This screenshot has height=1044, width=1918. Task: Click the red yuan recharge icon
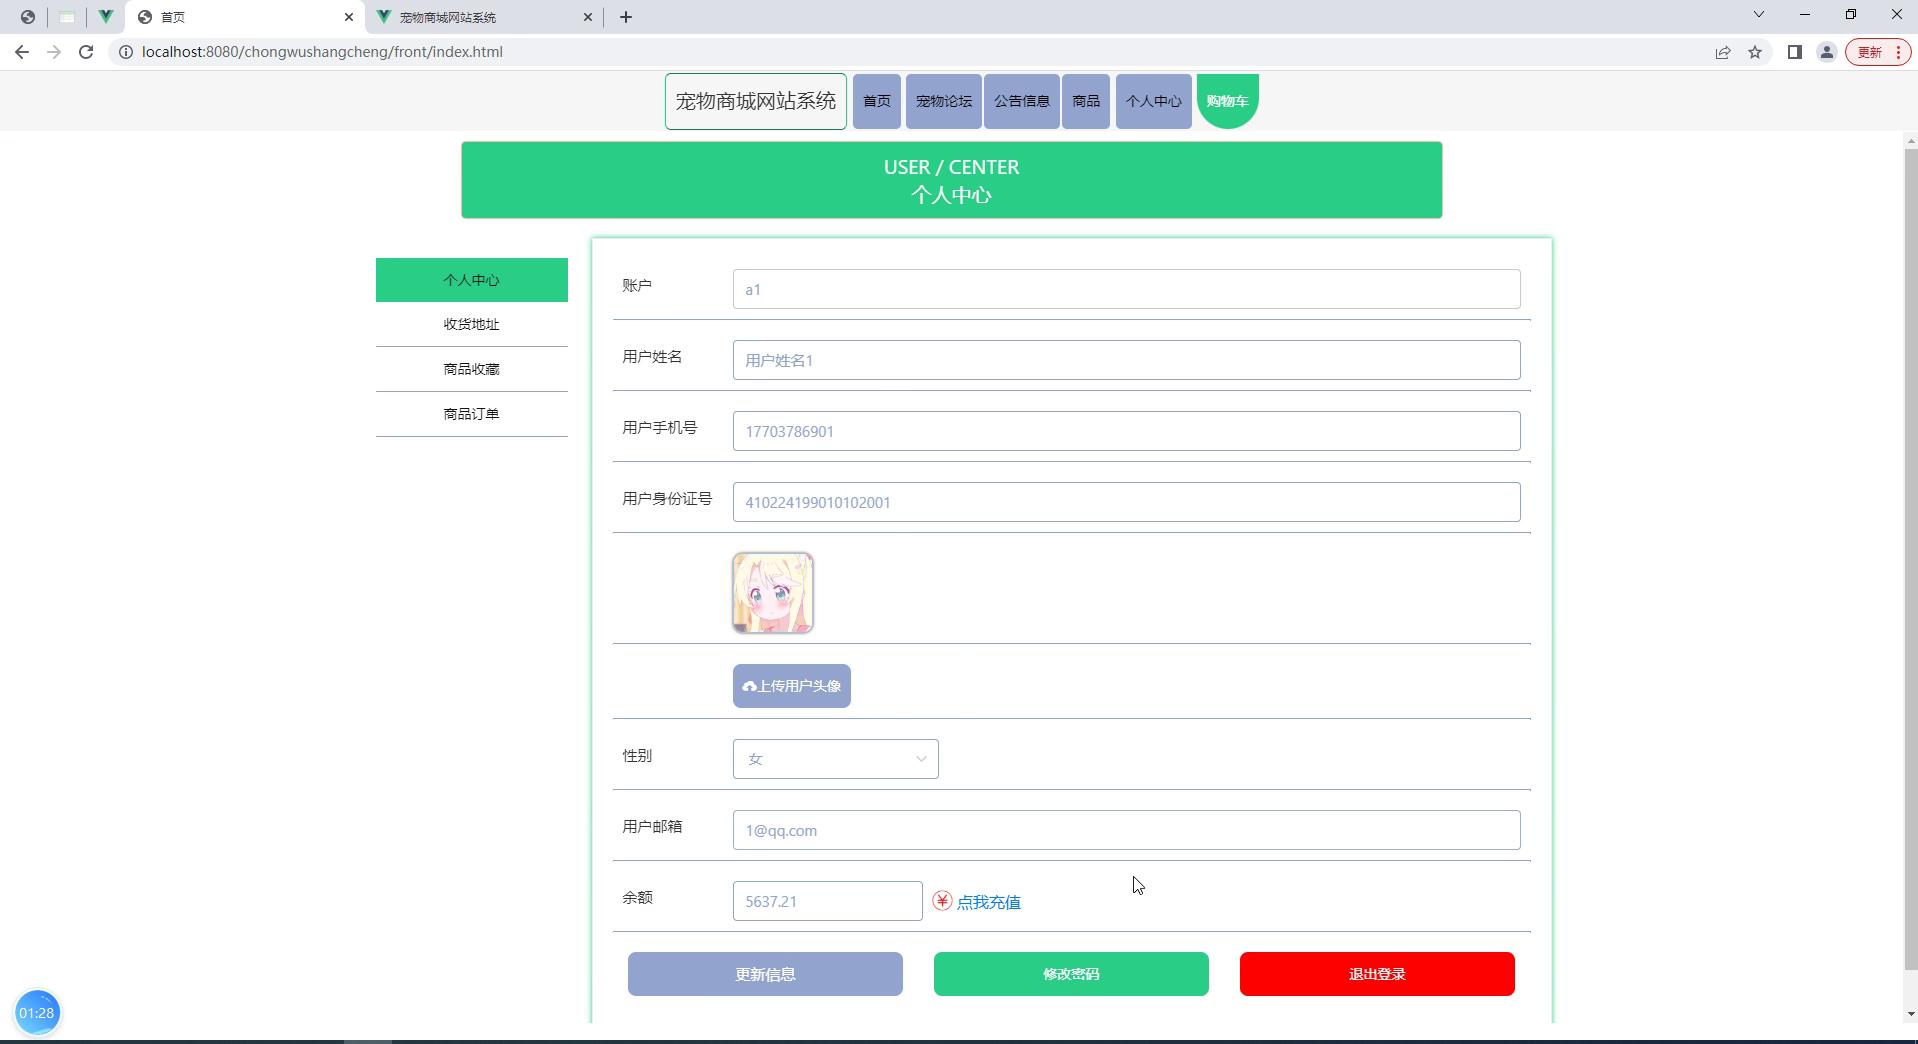click(942, 901)
